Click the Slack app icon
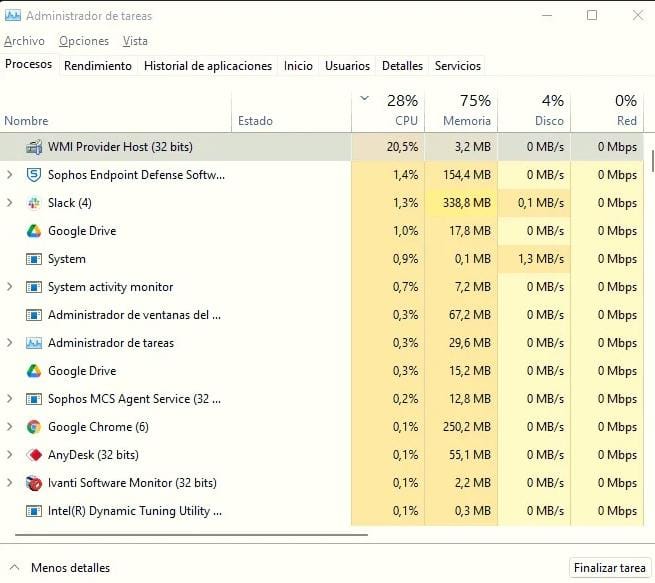The image size is (655, 583). click(x=33, y=203)
